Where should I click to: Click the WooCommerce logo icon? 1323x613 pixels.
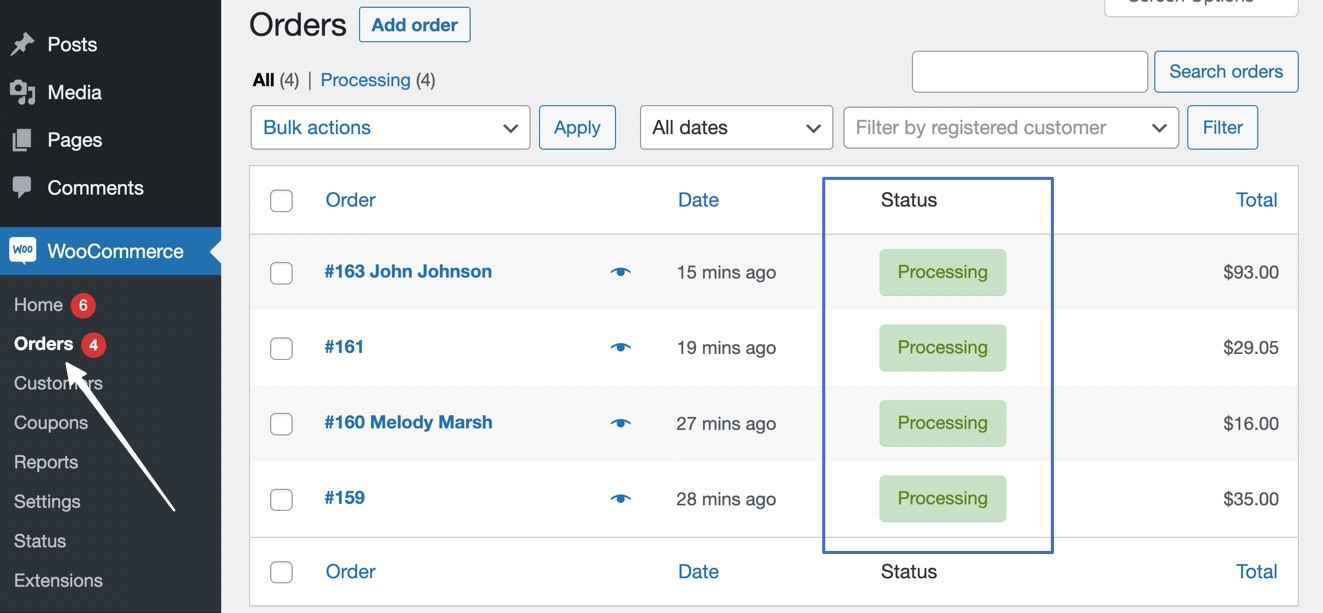point(22,250)
